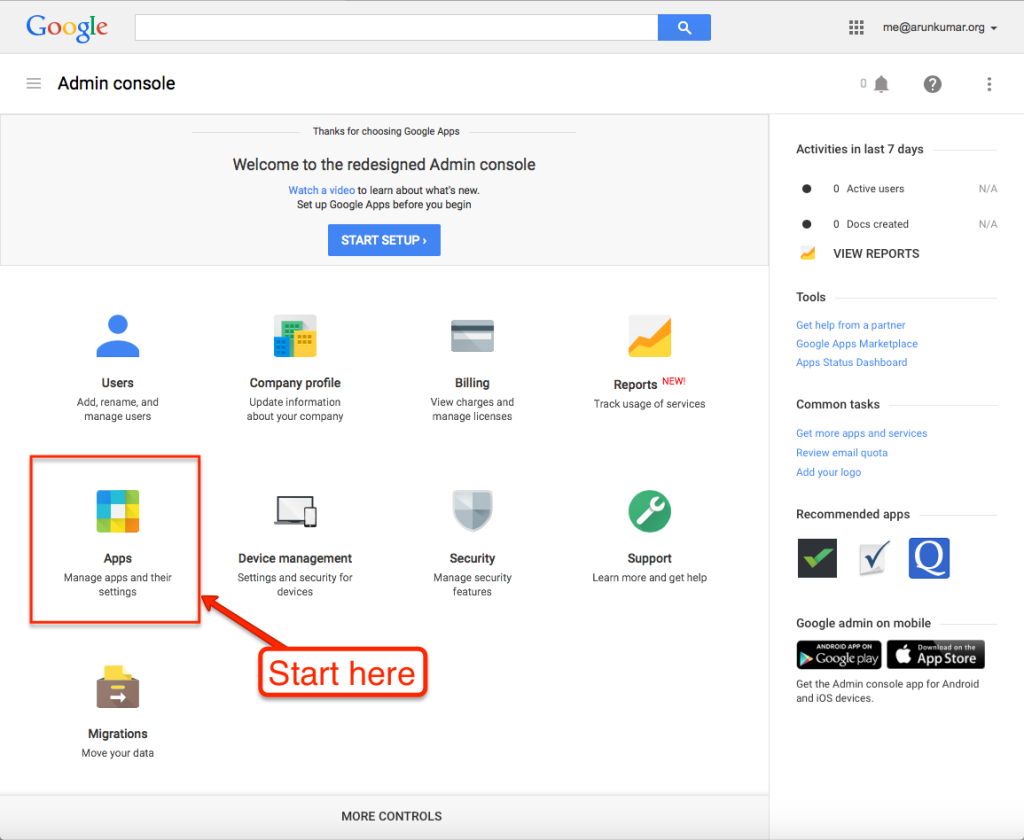This screenshot has width=1024, height=840.
Task: Click the Migrations label text
Action: point(118,734)
